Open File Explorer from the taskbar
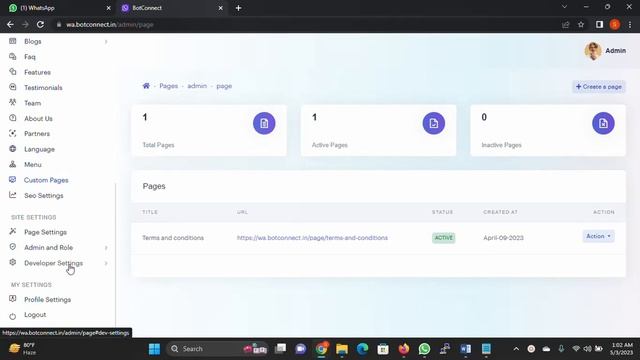This screenshot has width=640, height=360. point(342,349)
